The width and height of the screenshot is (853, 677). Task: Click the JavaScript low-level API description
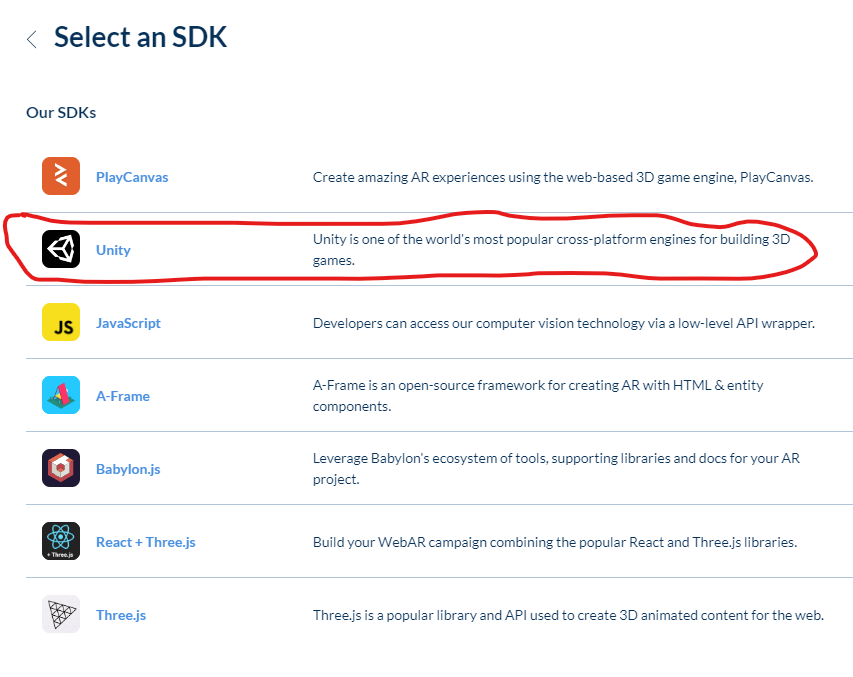(x=564, y=323)
